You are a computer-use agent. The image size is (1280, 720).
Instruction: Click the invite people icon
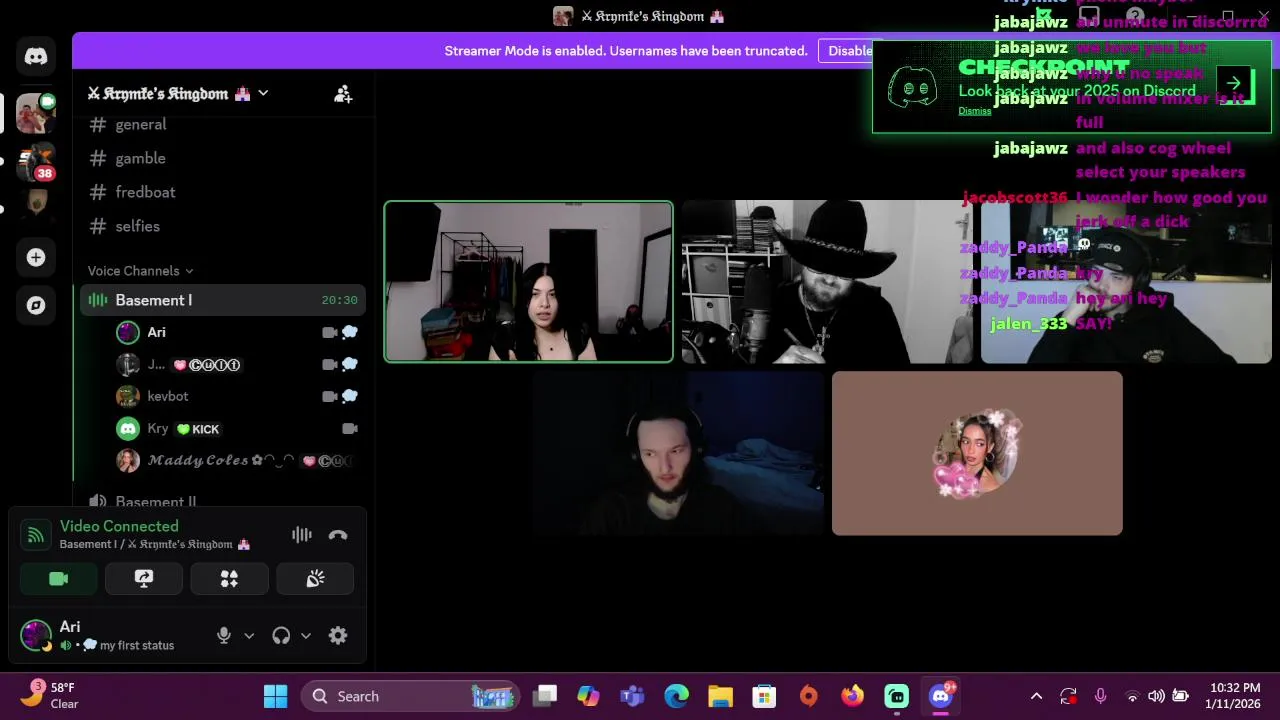343,94
